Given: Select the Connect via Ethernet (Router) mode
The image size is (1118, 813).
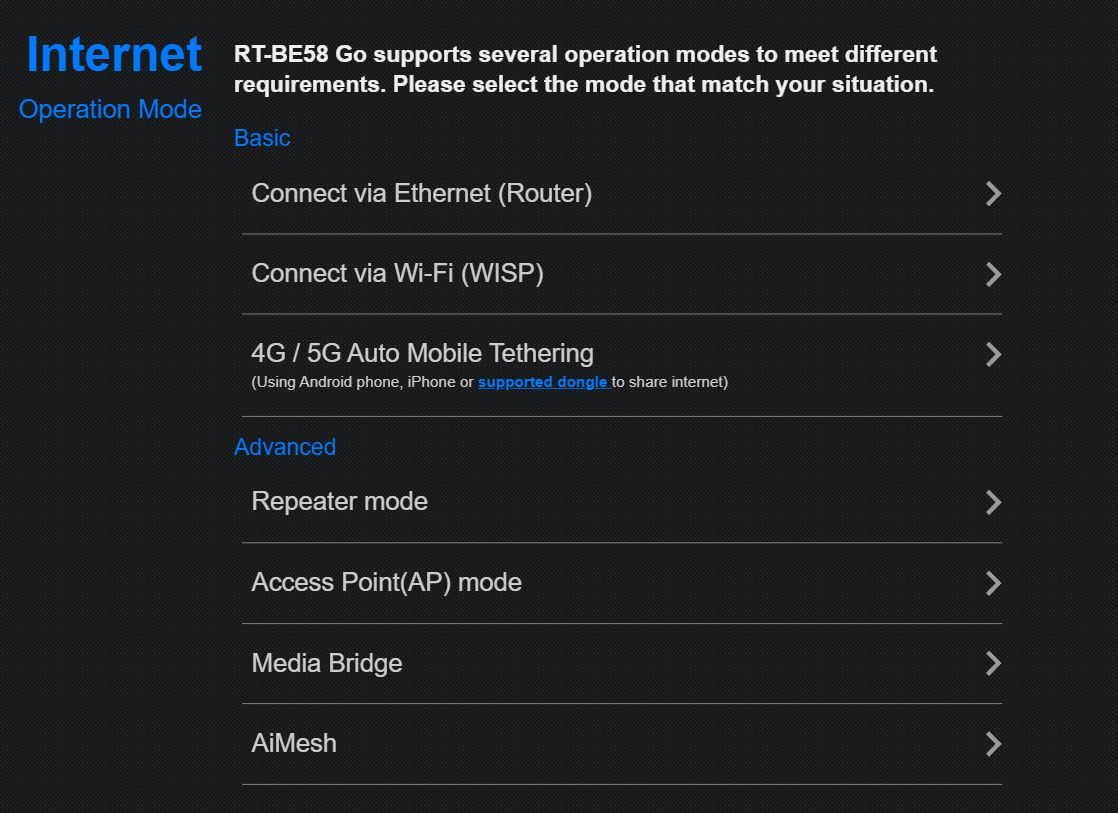Looking at the screenshot, I should [421, 193].
